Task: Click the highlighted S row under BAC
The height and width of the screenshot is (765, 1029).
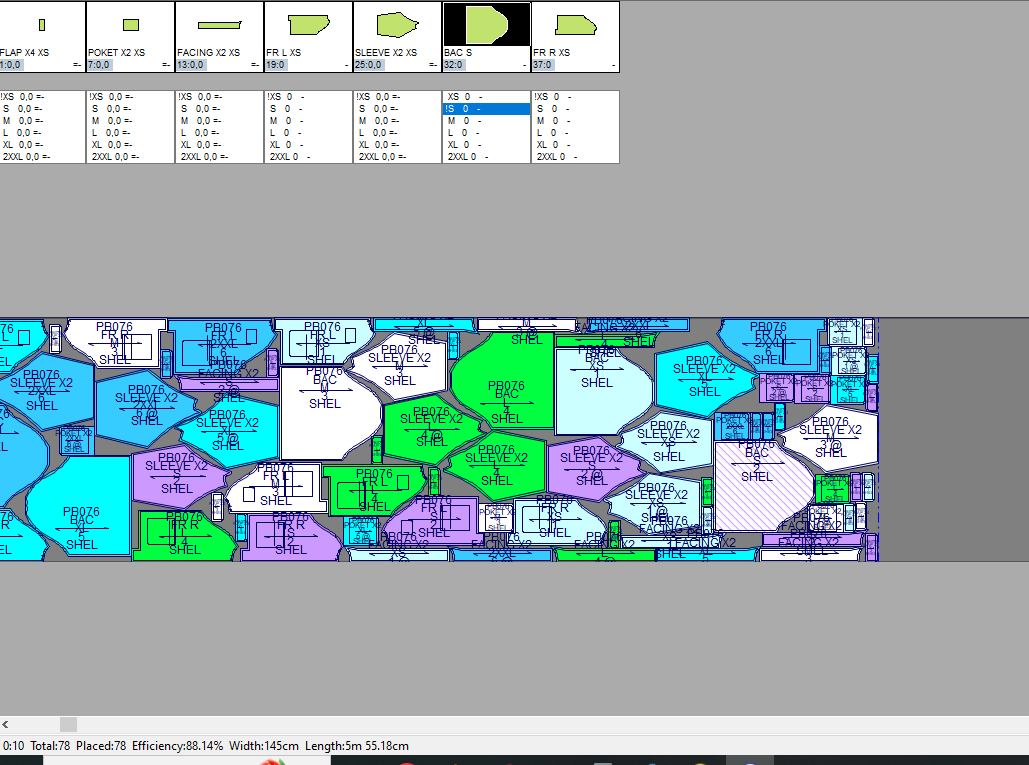Action: (485, 109)
